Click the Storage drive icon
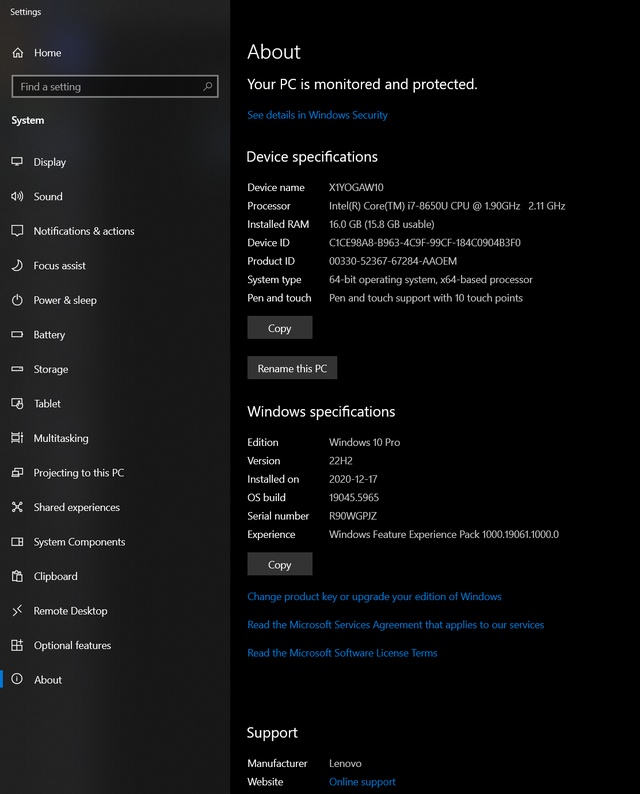This screenshot has width=640, height=794. [17, 369]
